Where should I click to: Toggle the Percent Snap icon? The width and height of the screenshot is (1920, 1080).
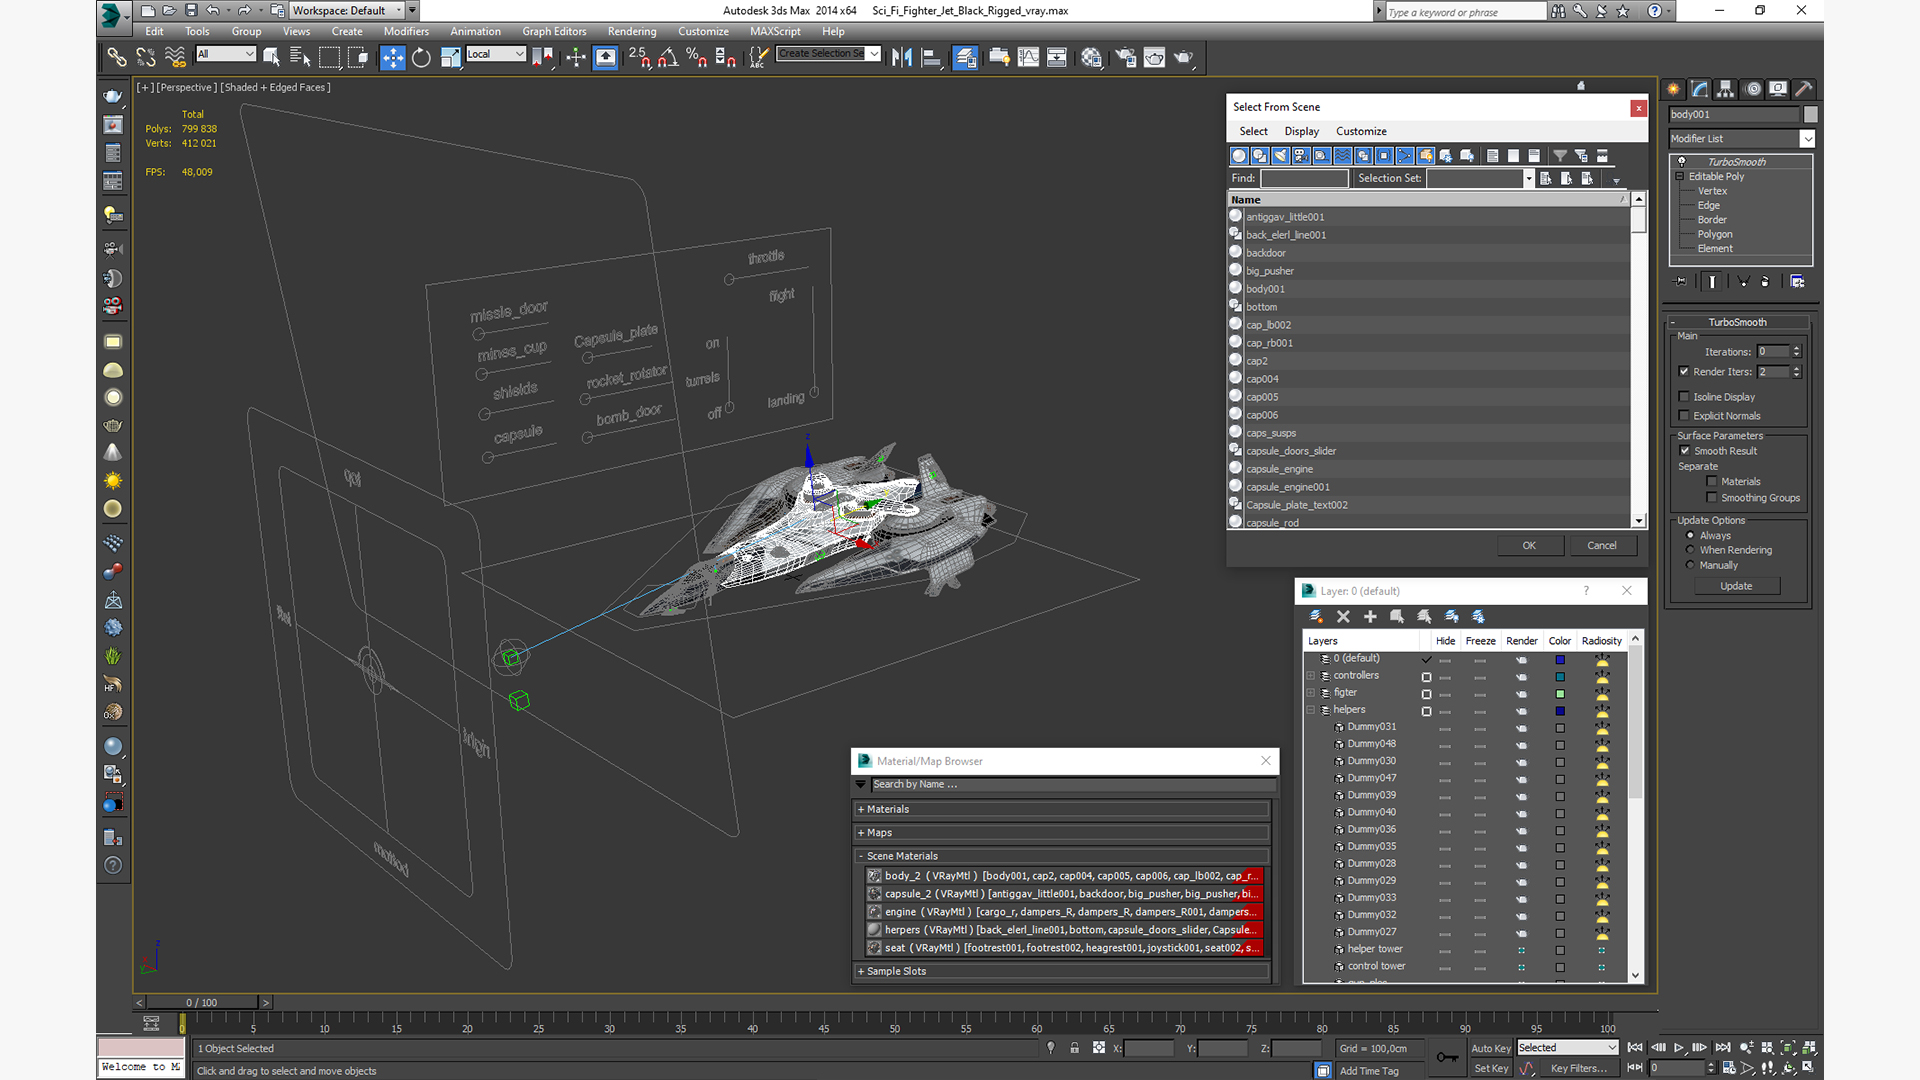[x=697, y=57]
